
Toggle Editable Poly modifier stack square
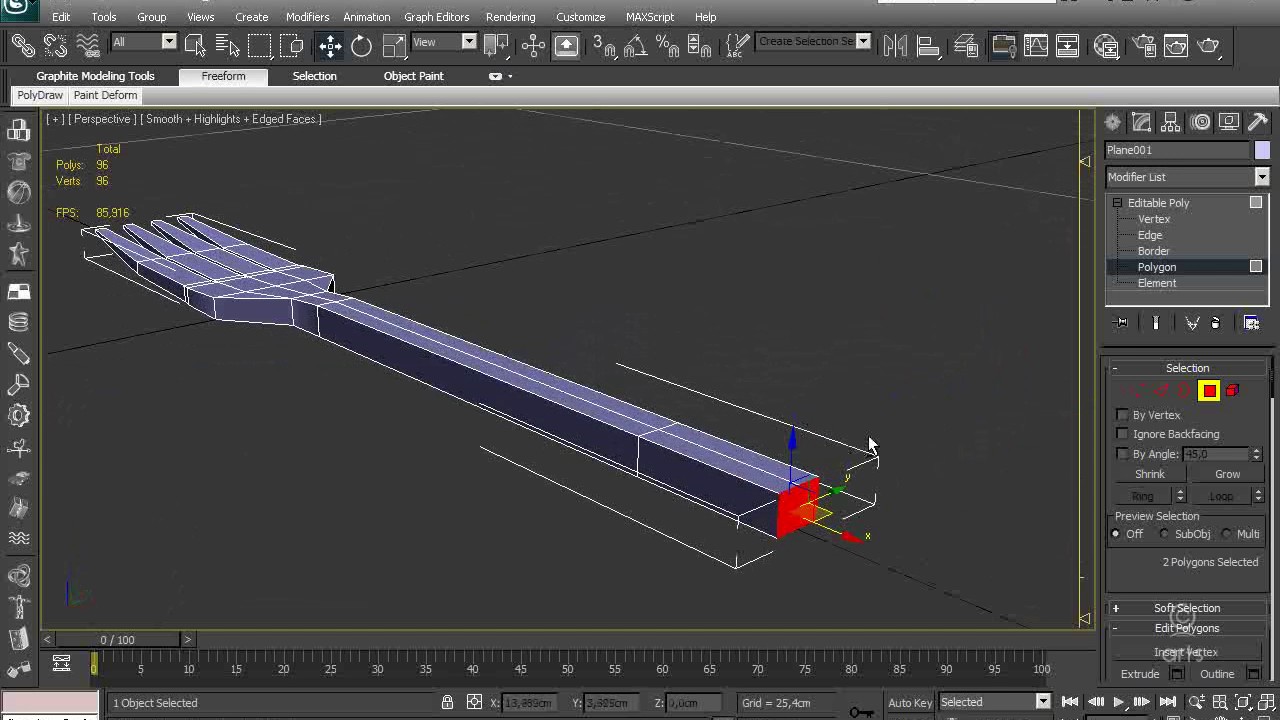1256,203
